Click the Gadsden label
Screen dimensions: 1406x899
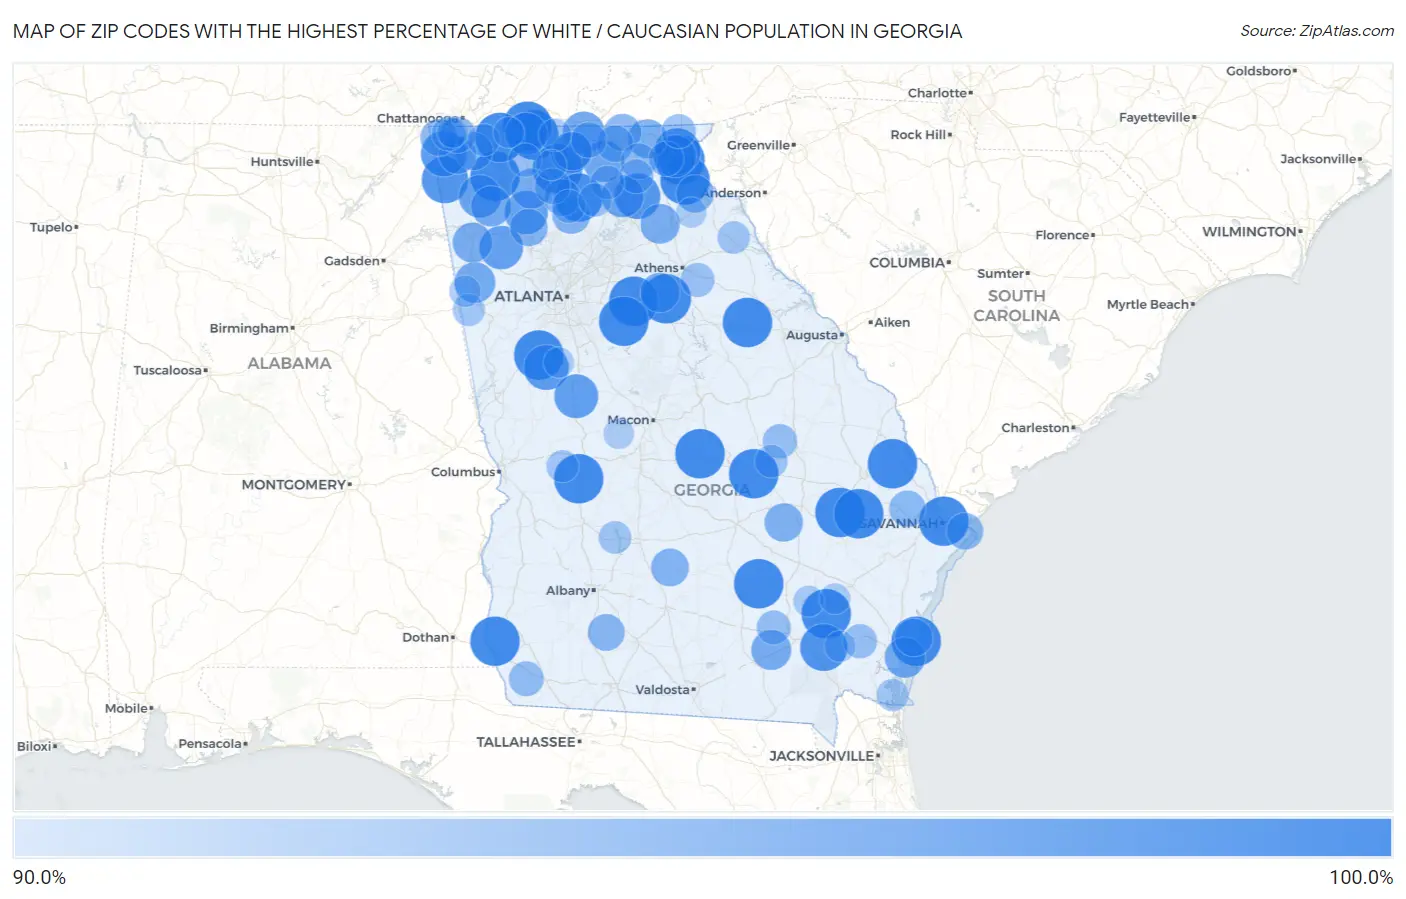pos(352,261)
